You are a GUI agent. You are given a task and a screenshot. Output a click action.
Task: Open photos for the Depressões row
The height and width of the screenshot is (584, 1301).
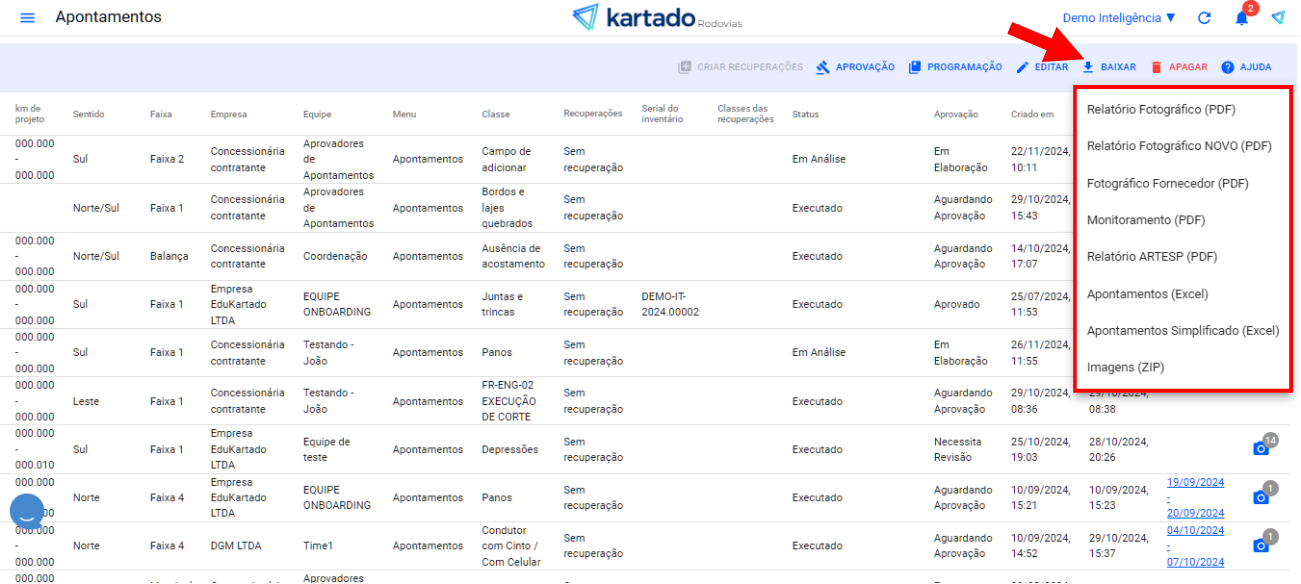click(x=1261, y=448)
